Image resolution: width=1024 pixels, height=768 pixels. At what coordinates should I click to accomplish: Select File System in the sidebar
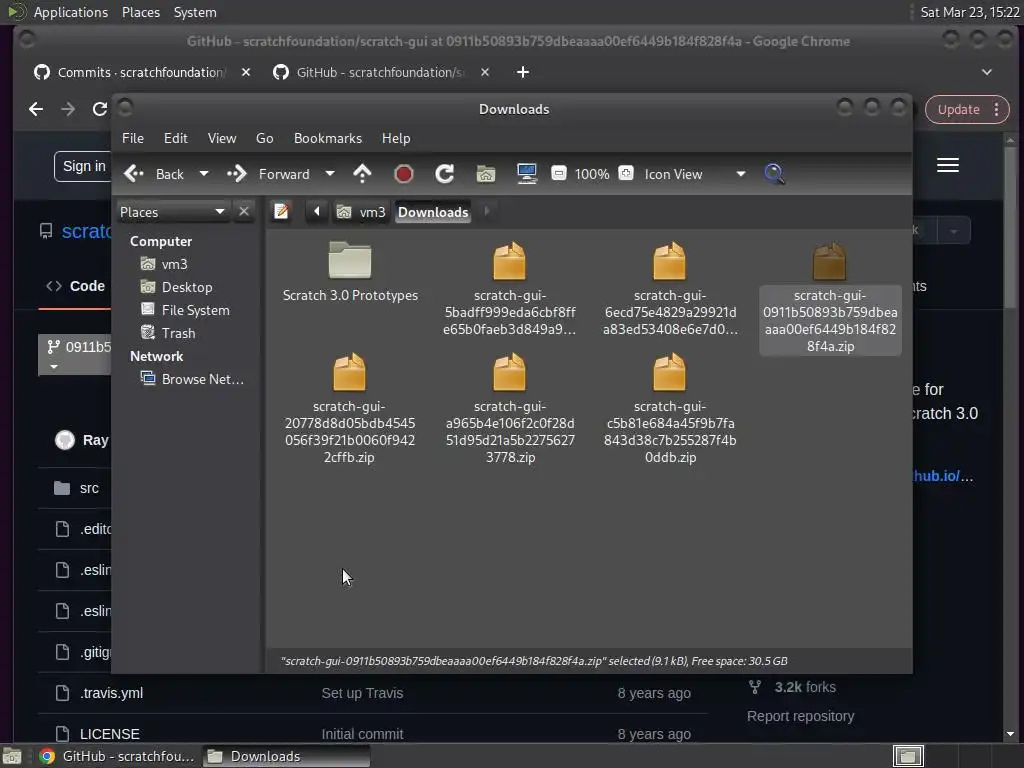point(185,310)
